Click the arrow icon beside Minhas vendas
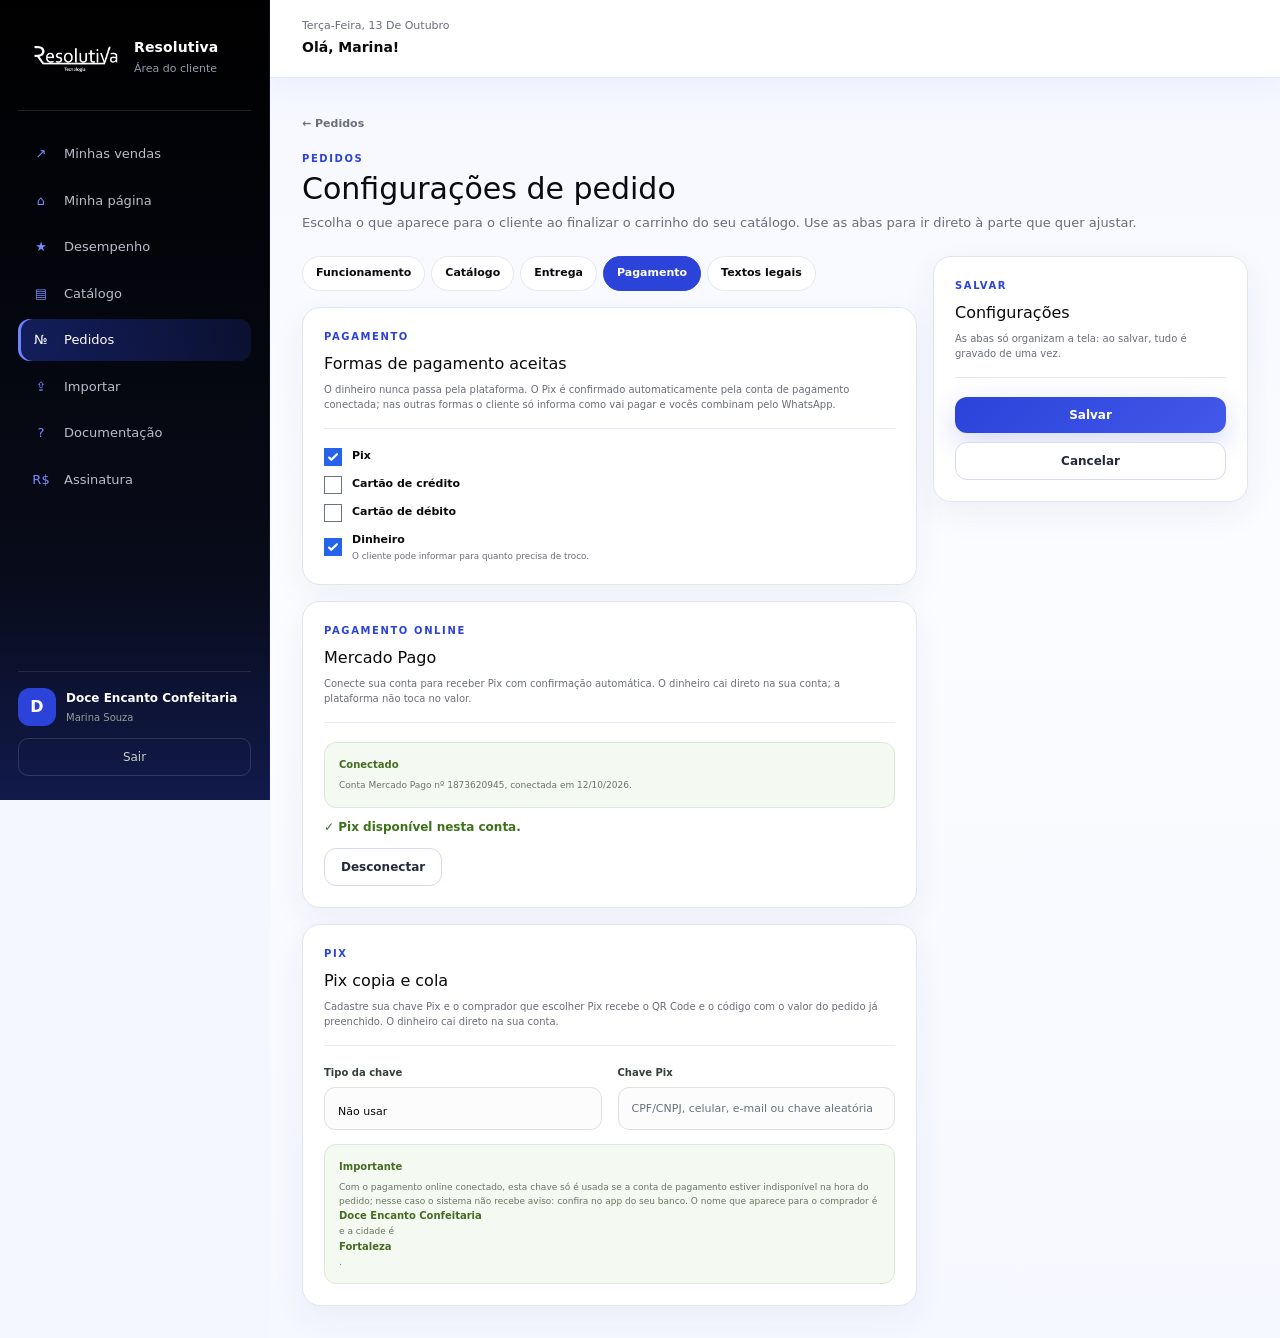1280x1338 pixels. 41,154
